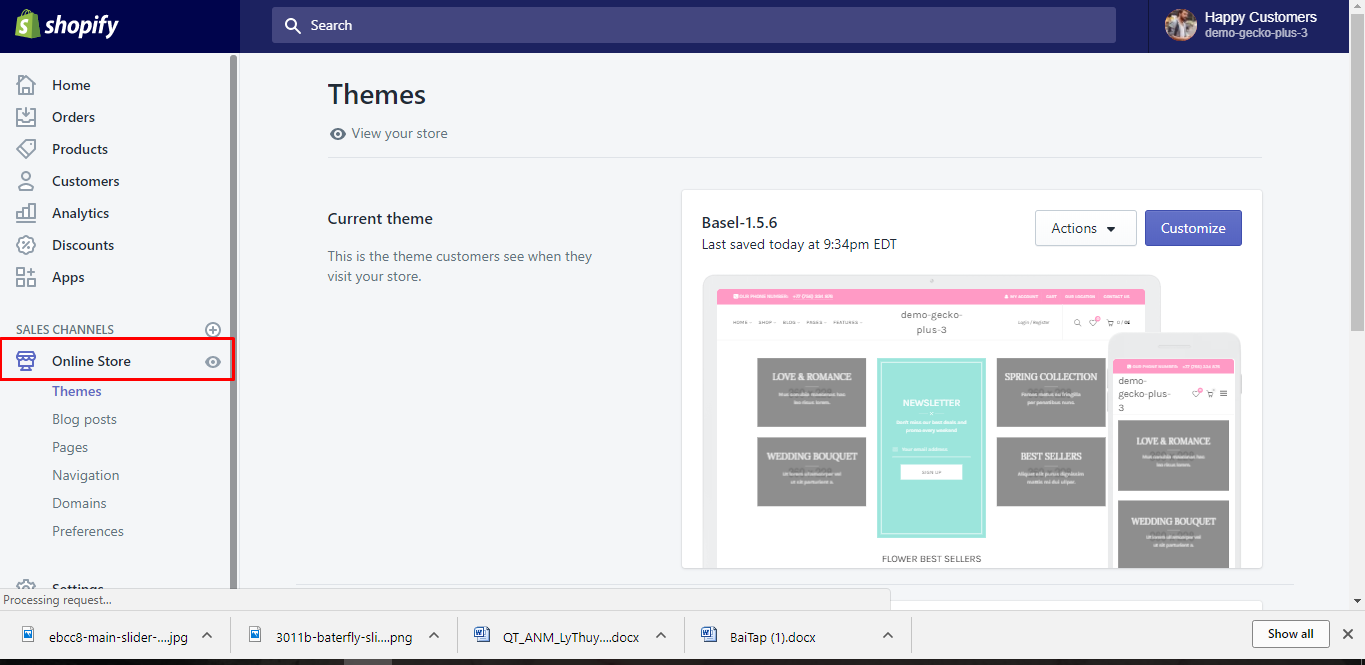
Task: Open options arrow for ebcc8-main-slider jpg download
Action: click(x=207, y=635)
